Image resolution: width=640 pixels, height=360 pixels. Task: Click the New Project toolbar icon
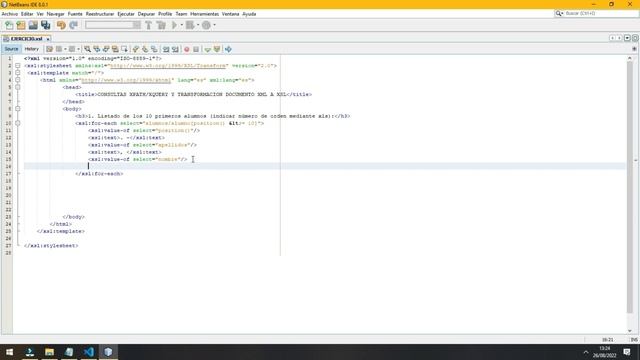pos(21,25)
